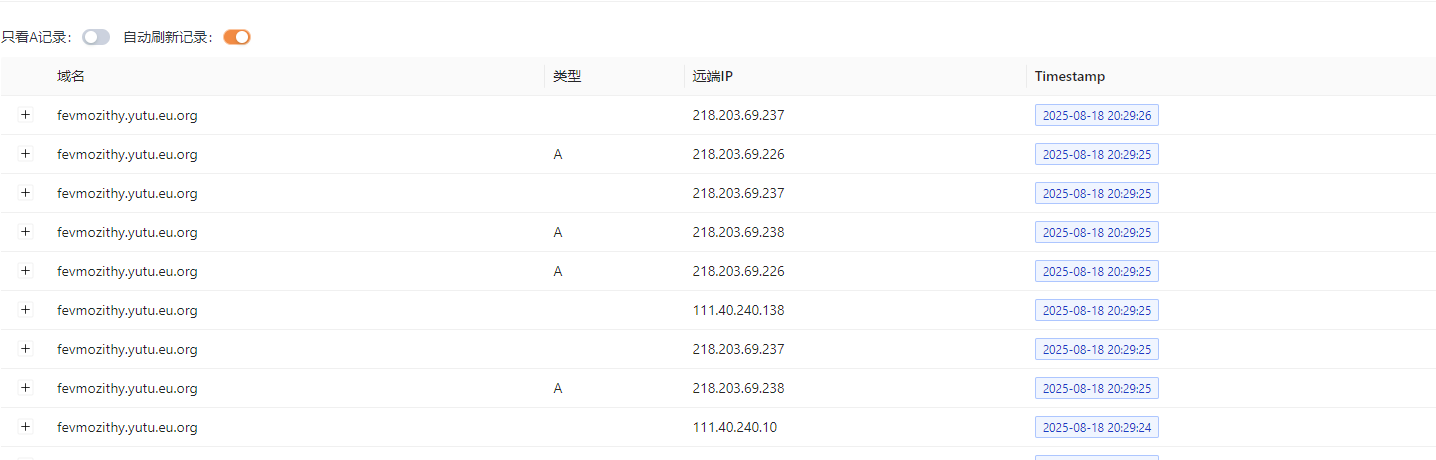This screenshot has width=1436, height=460.
Task: Expand the last 20:29:25 row with IP 218.203.69.237
Action: [25, 349]
